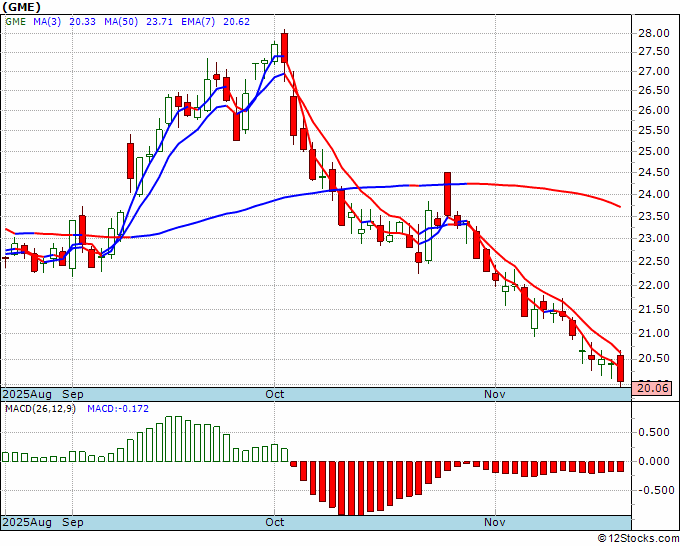Viewport: 680px width, 546px height.
Task: Select the GME ticker label in legend
Action: coord(15,21)
